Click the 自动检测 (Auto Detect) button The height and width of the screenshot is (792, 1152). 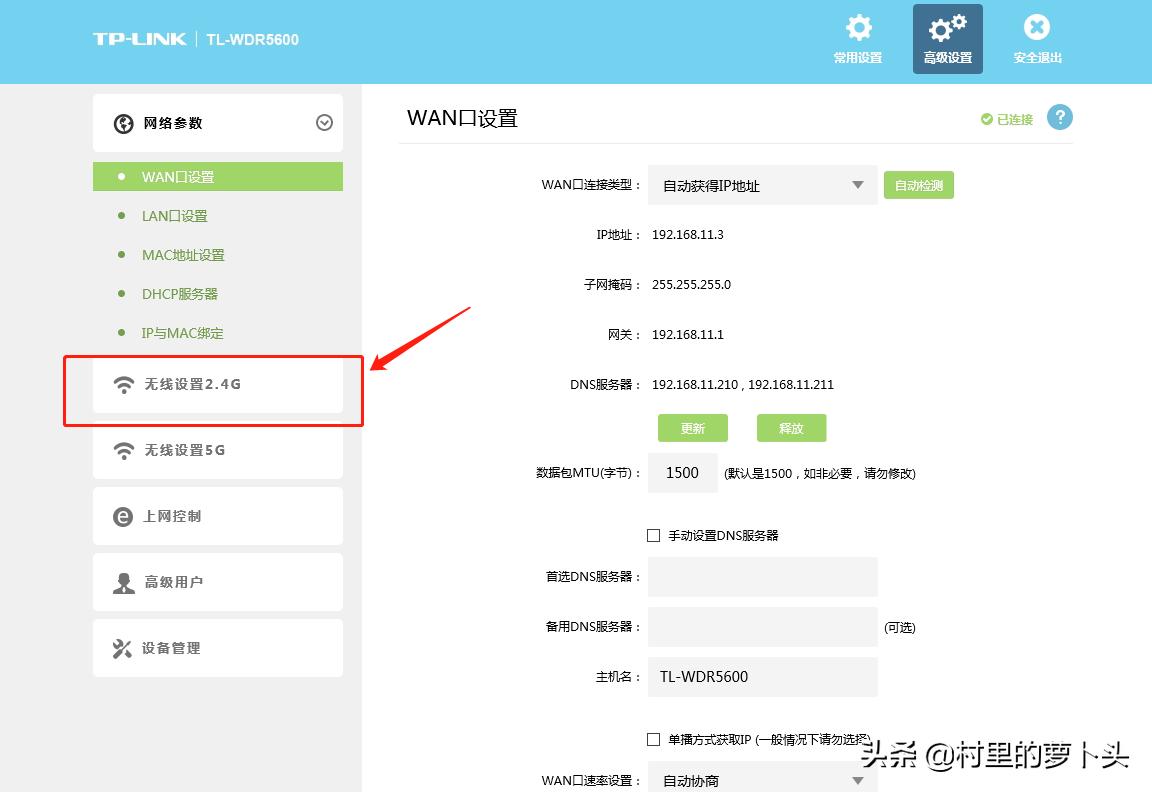(x=918, y=184)
